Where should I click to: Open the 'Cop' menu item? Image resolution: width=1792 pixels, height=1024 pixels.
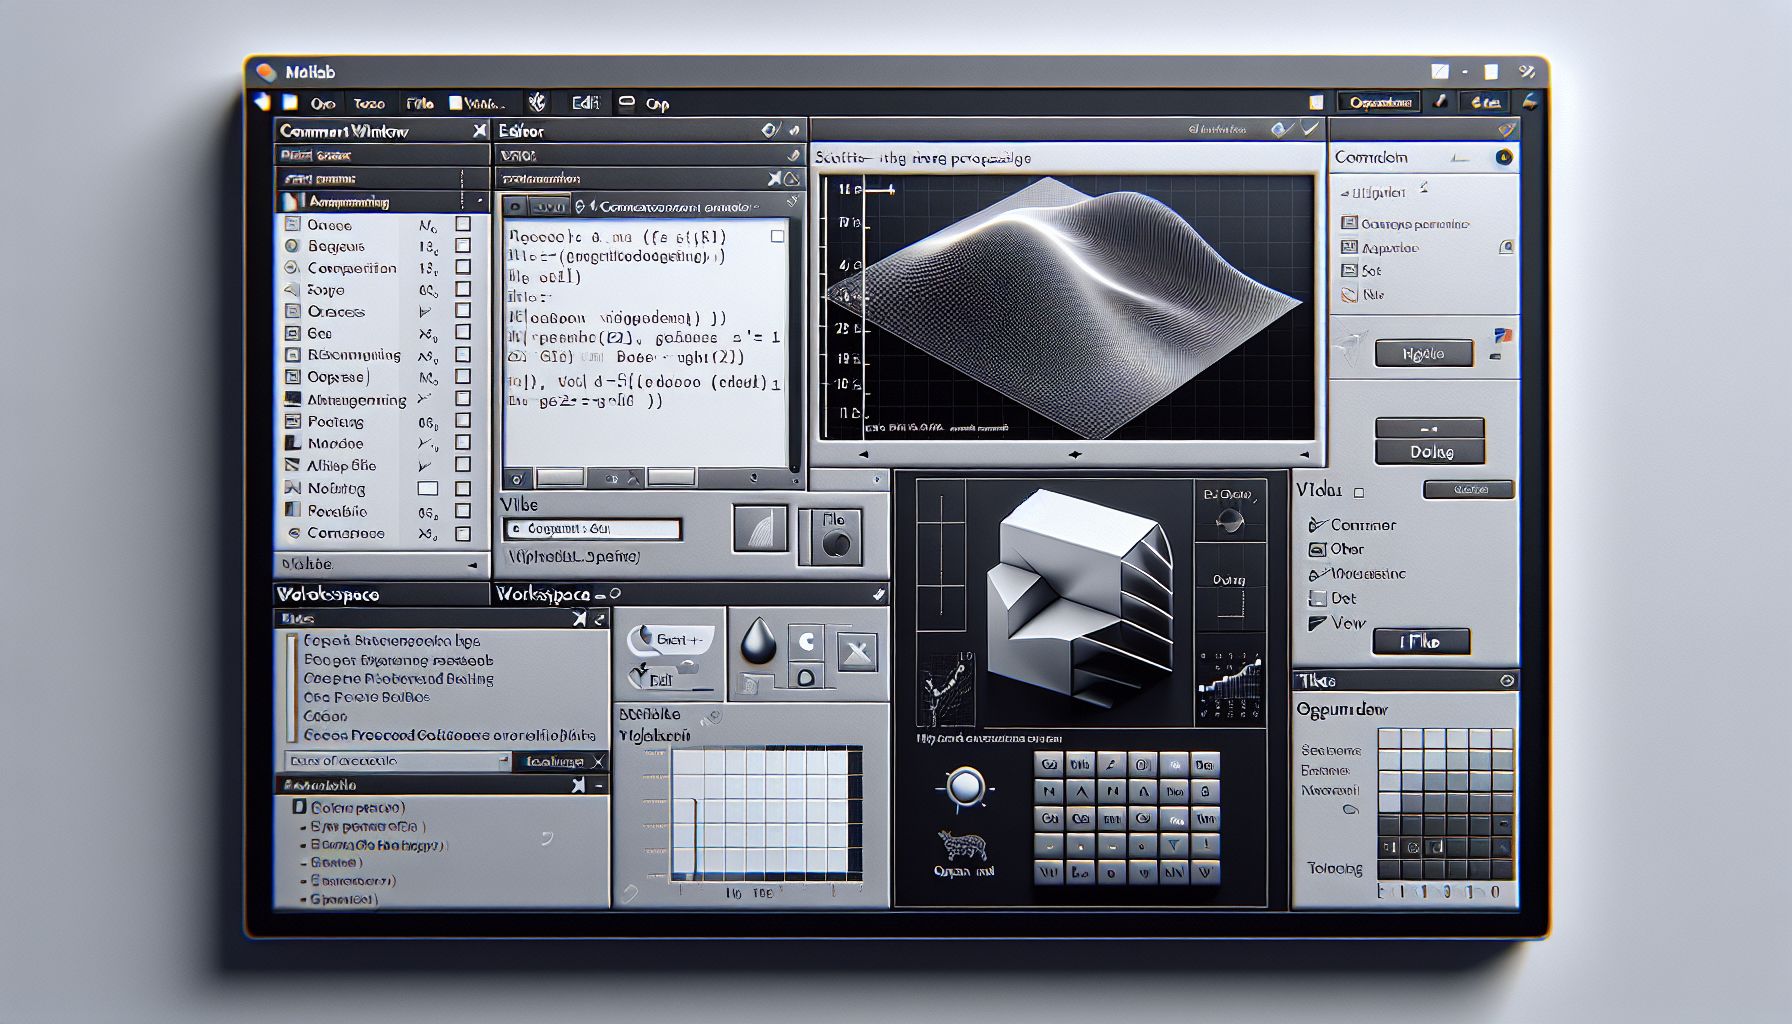tap(657, 103)
